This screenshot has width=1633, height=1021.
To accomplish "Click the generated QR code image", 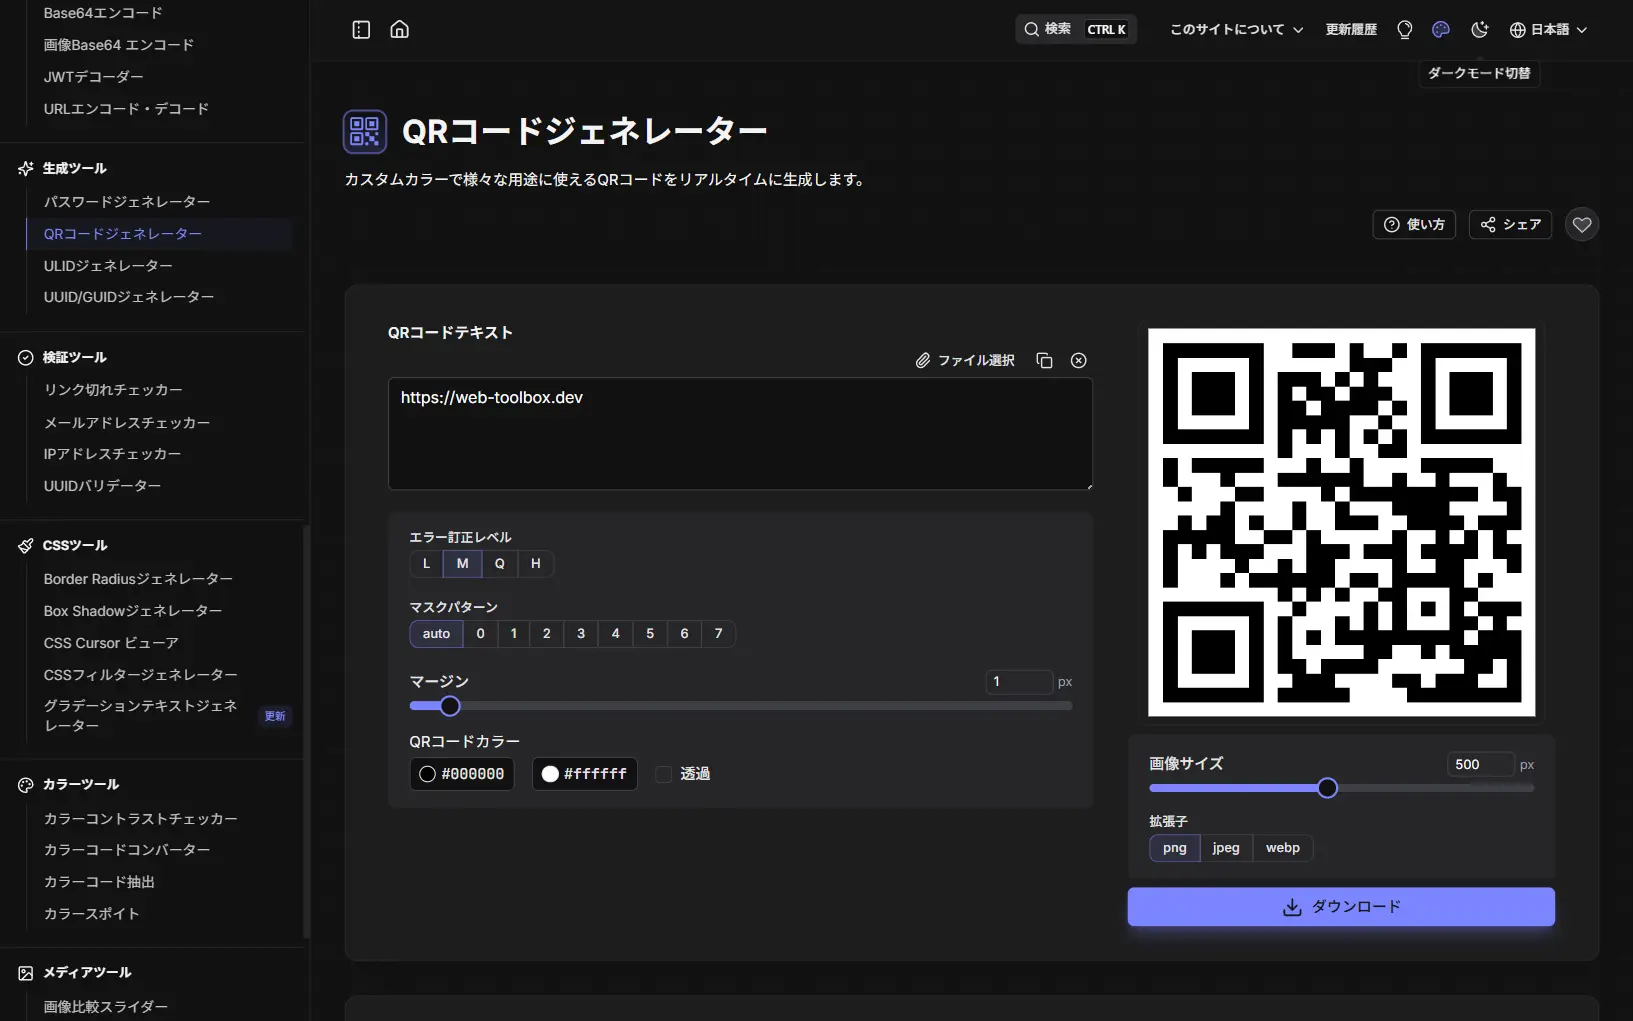I will coord(1341,522).
